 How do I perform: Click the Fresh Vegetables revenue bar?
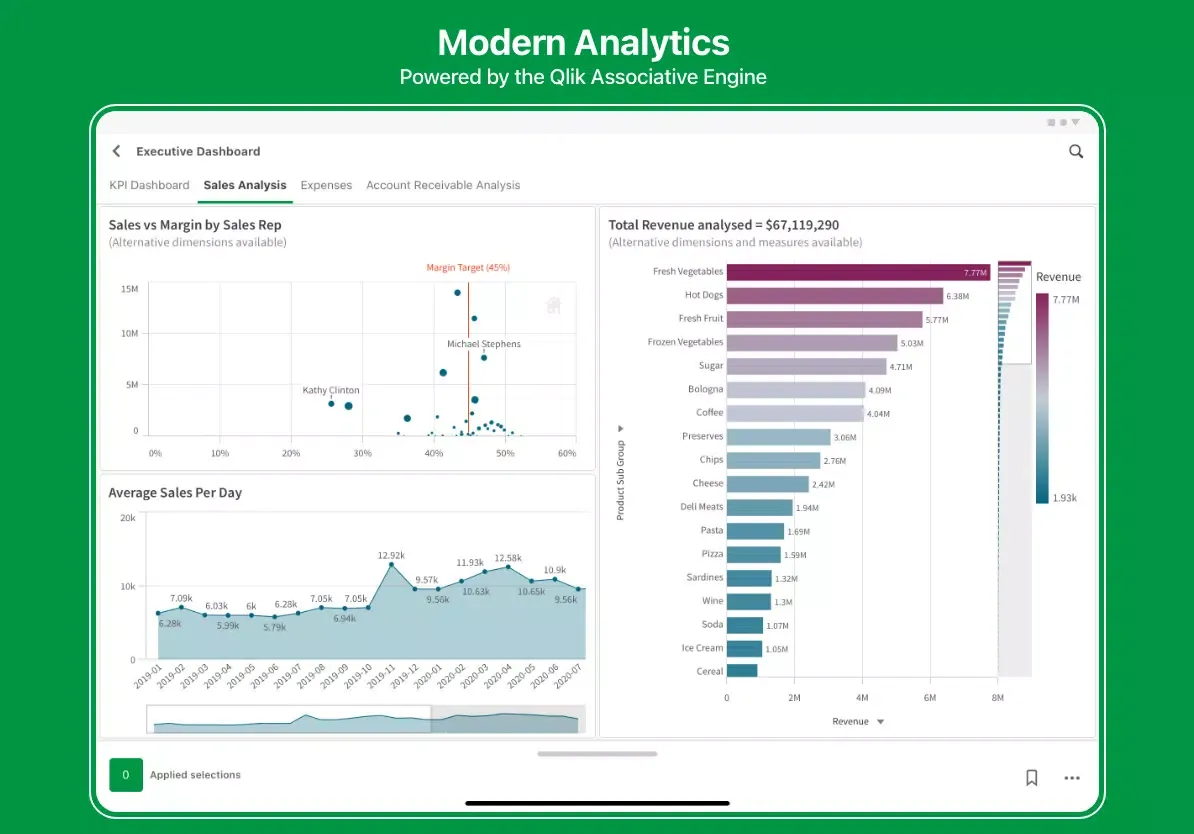click(x=857, y=272)
